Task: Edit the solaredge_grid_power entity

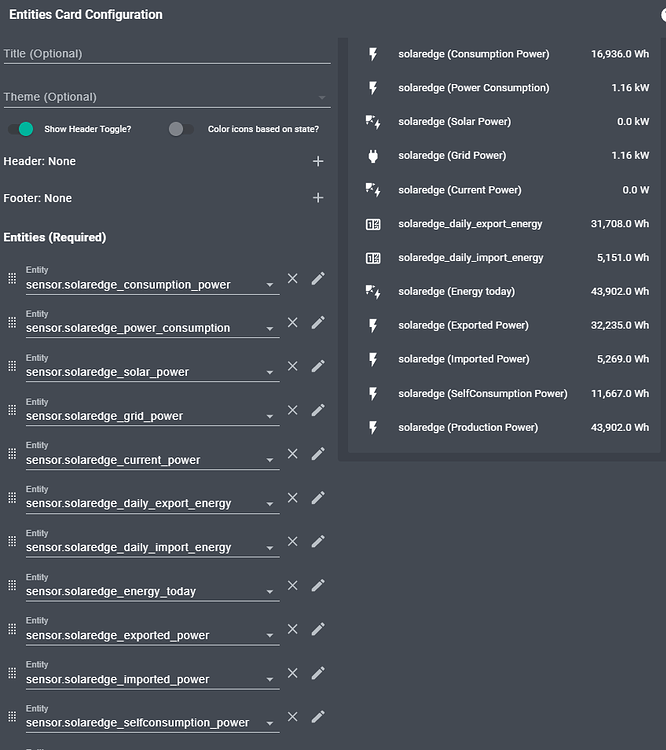Action: coord(318,410)
